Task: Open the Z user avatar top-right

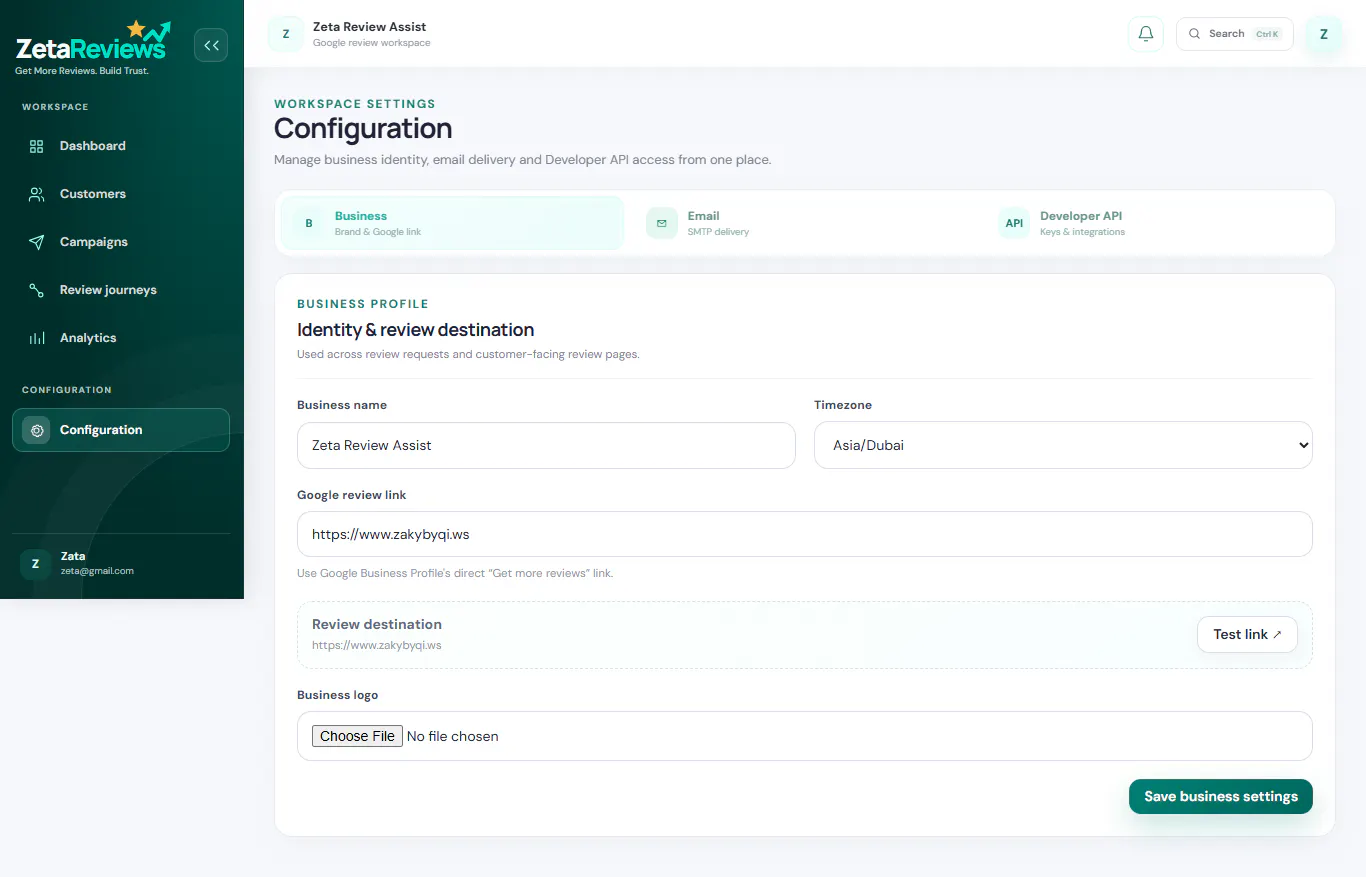Action: [1324, 34]
